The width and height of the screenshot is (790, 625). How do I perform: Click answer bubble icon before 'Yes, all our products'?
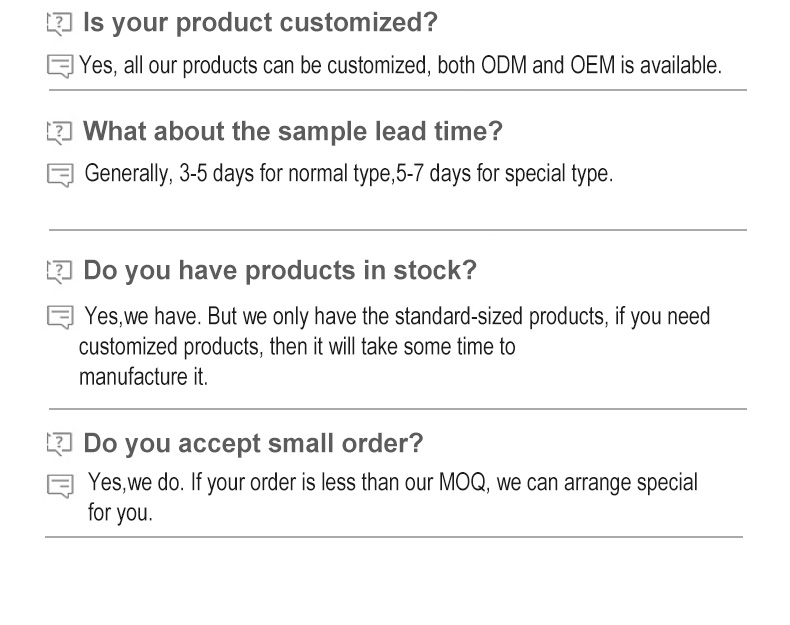coord(60,67)
